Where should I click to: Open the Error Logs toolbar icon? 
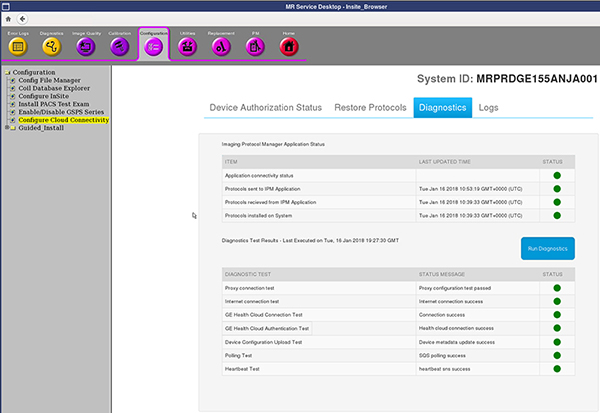[x=18, y=45]
